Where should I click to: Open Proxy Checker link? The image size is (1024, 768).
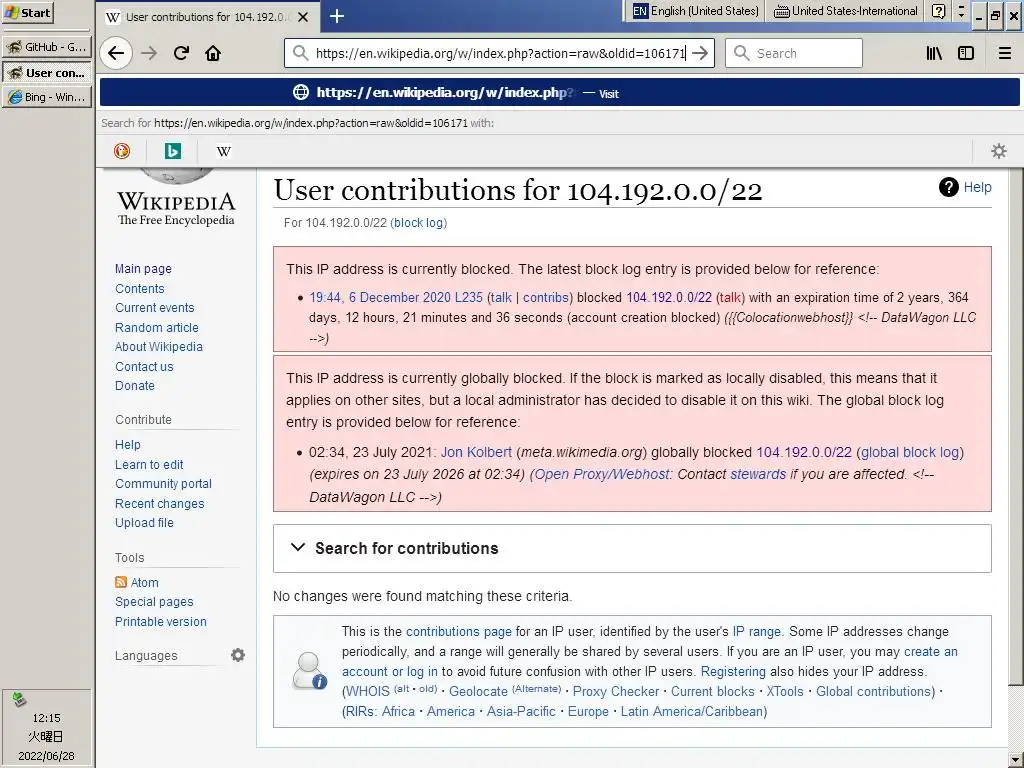(x=615, y=692)
